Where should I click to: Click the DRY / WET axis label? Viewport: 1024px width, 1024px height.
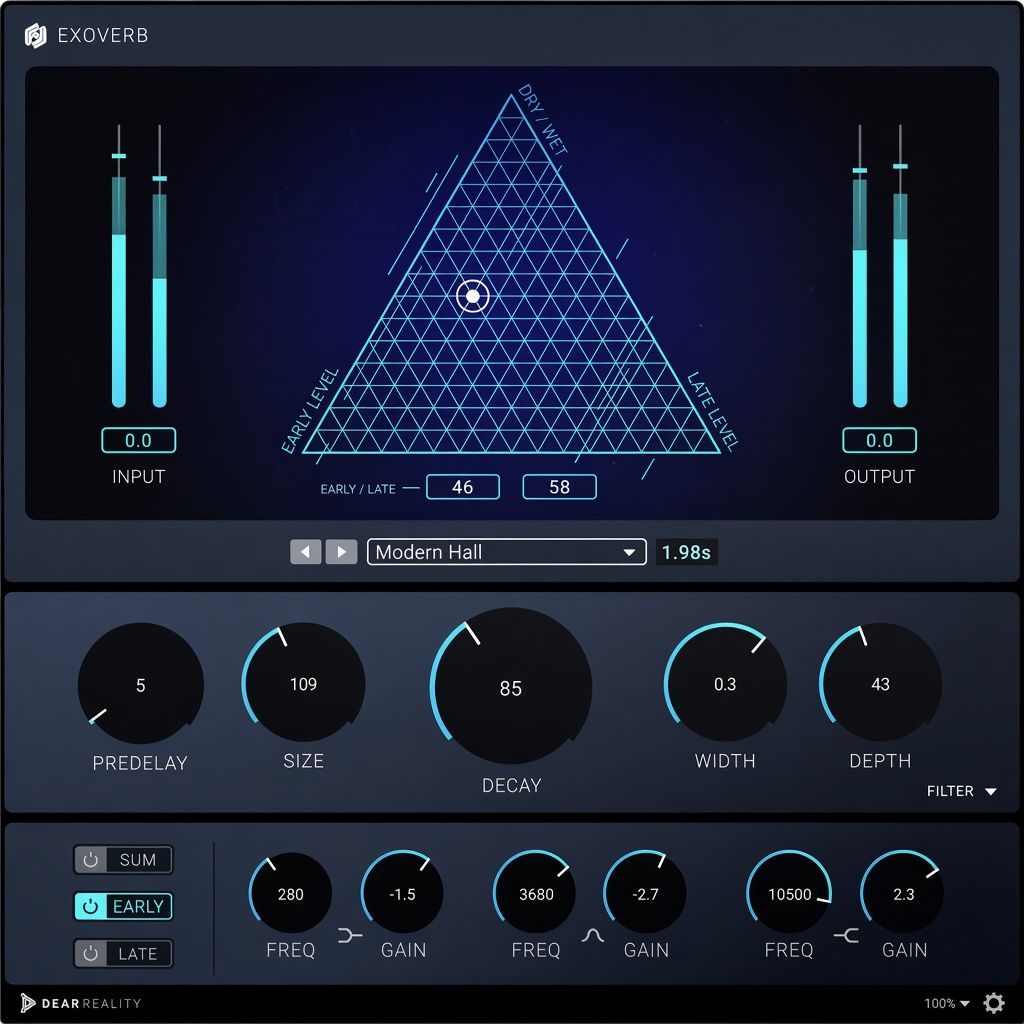(543, 120)
